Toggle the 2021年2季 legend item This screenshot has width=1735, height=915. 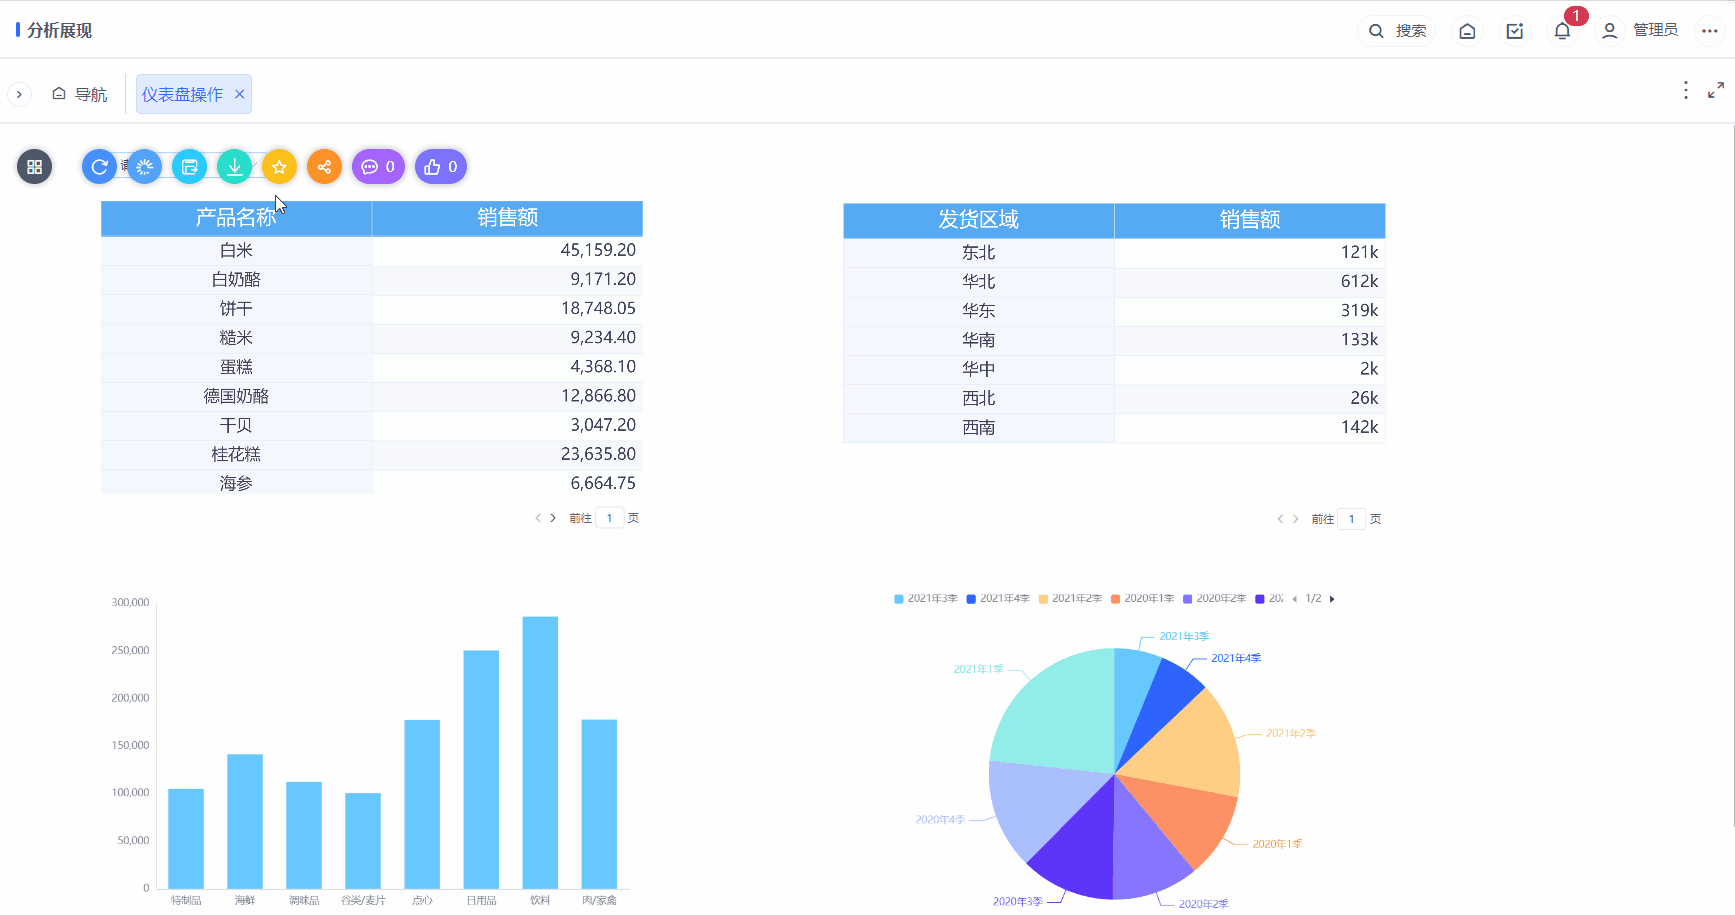[1070, 599]
